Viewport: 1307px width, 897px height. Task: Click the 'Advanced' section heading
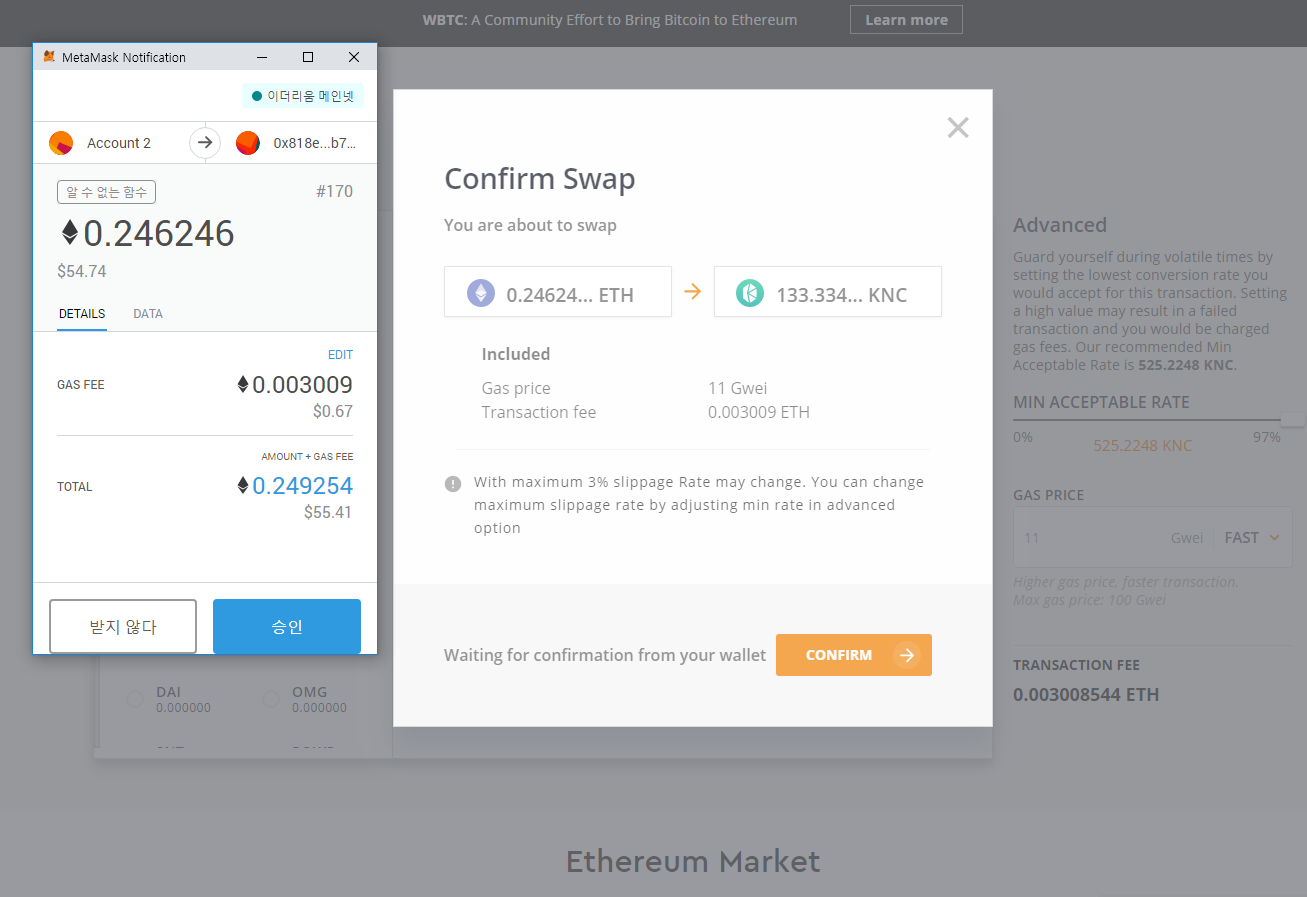pos(1060,225)
